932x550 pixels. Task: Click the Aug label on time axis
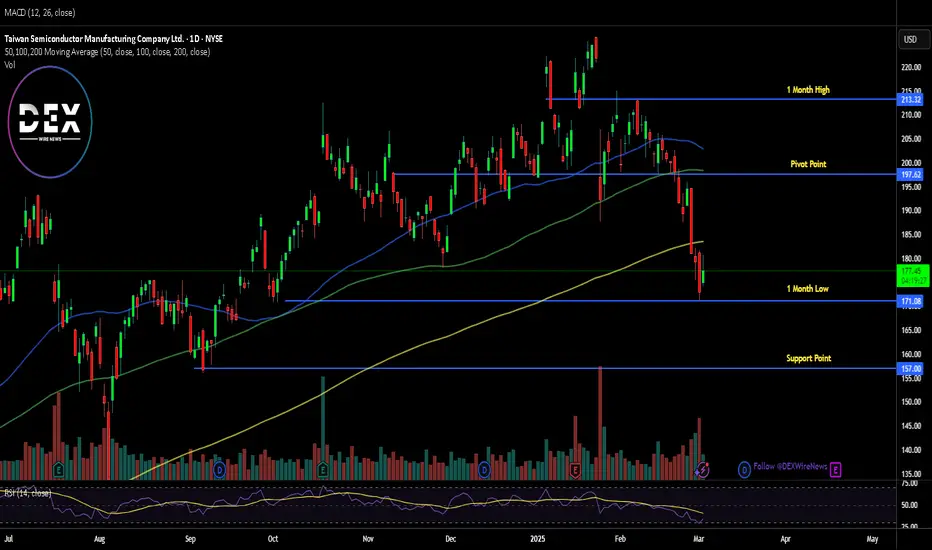(x=99, y=539)
